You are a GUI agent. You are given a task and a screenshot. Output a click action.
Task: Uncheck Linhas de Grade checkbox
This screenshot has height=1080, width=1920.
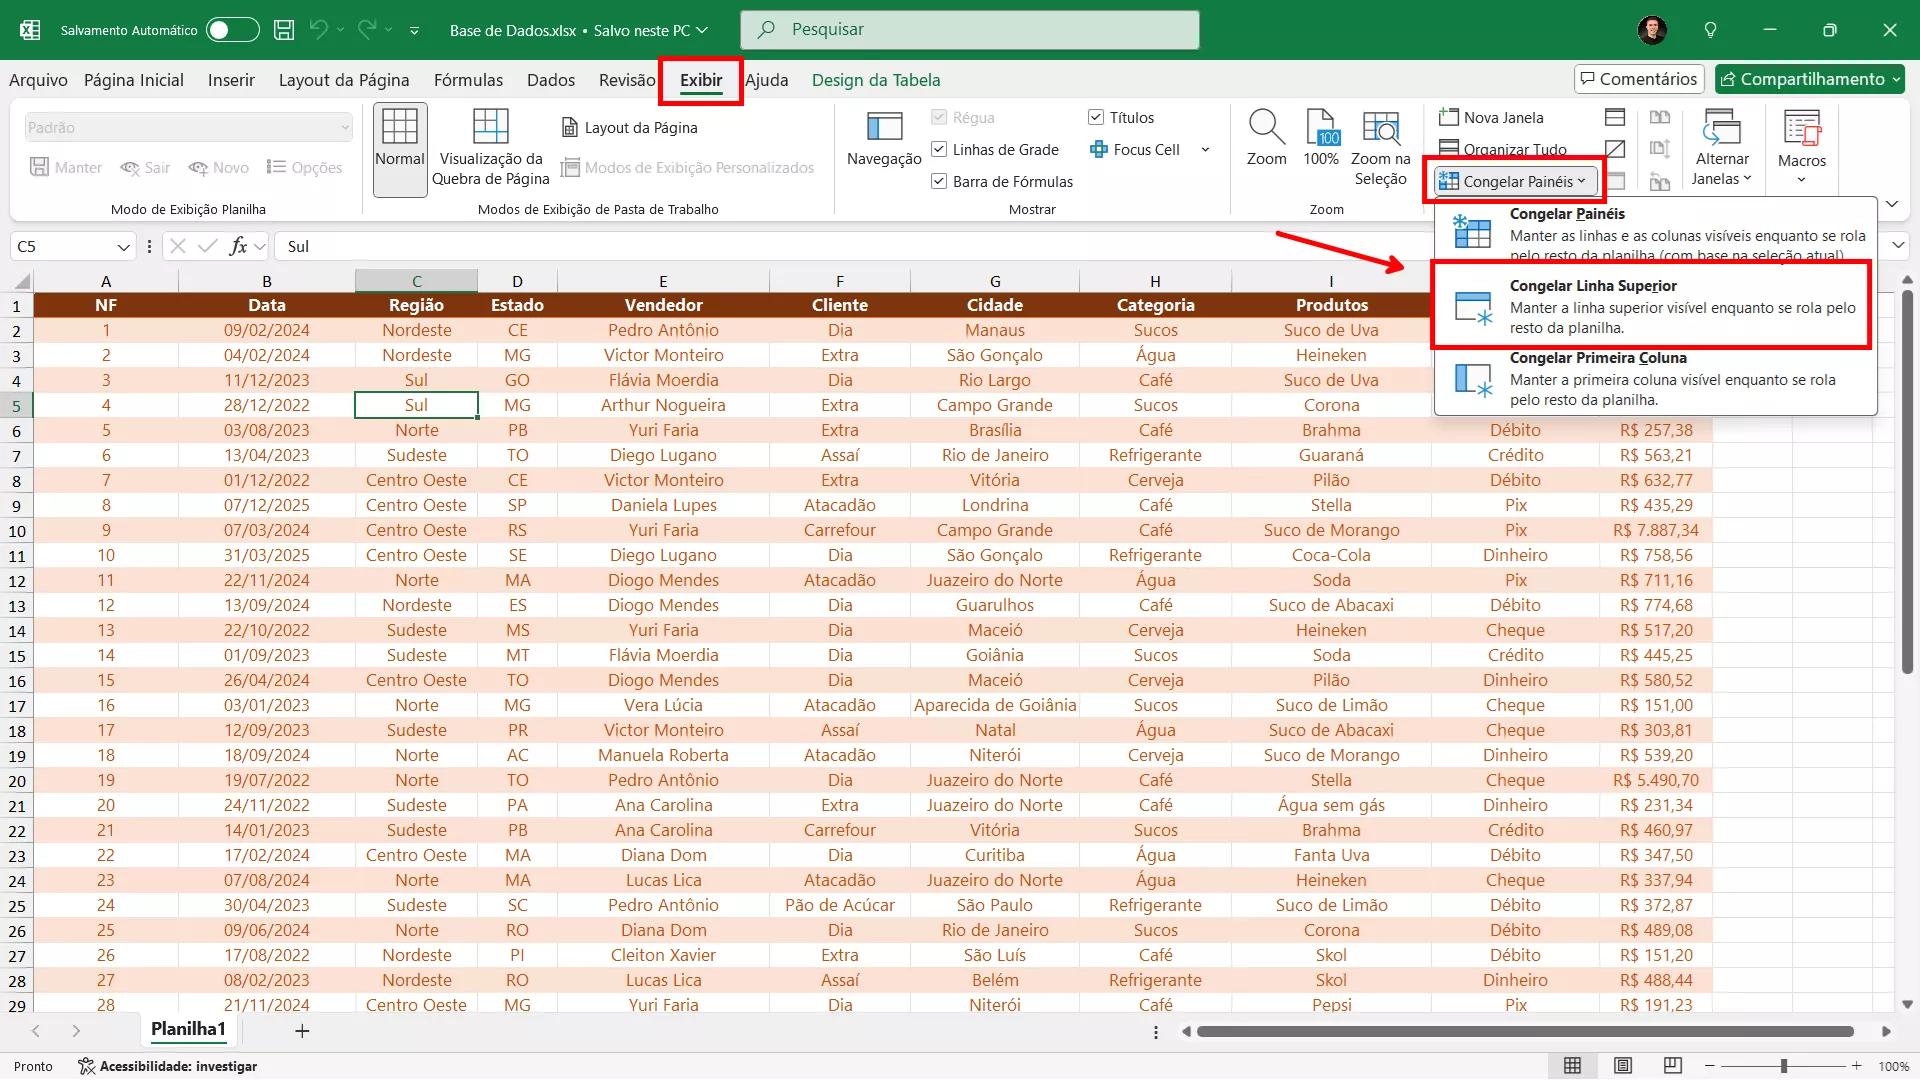tap(939, 150)
